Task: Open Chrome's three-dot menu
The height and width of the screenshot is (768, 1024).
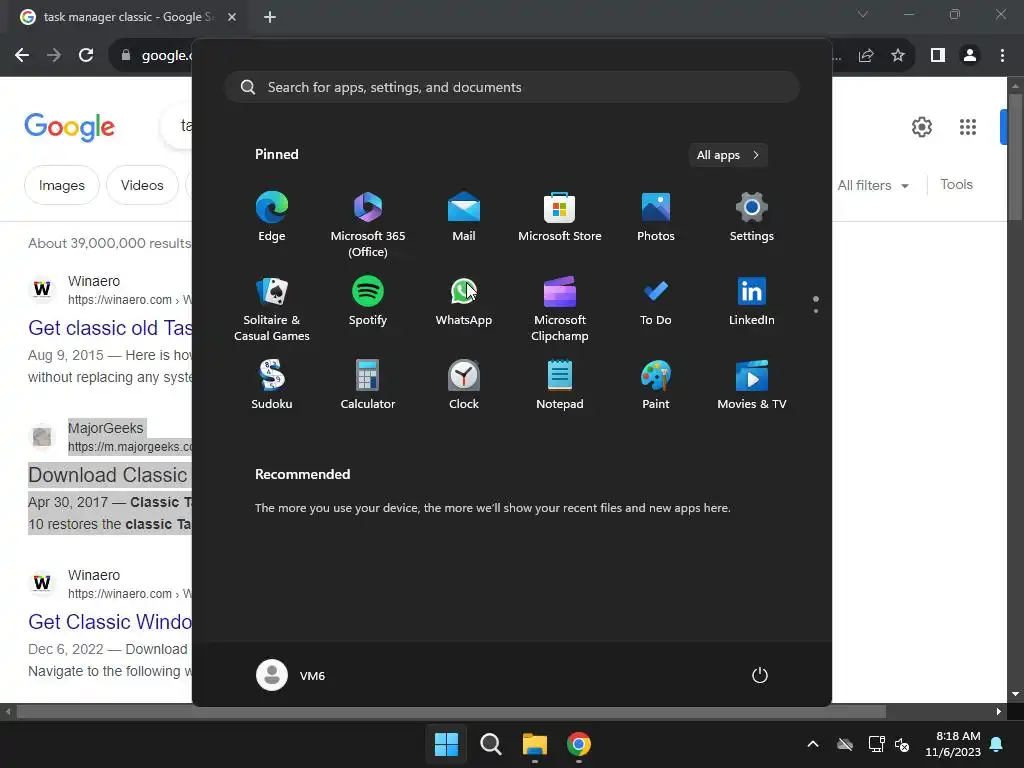Action: coord(1002,56)
